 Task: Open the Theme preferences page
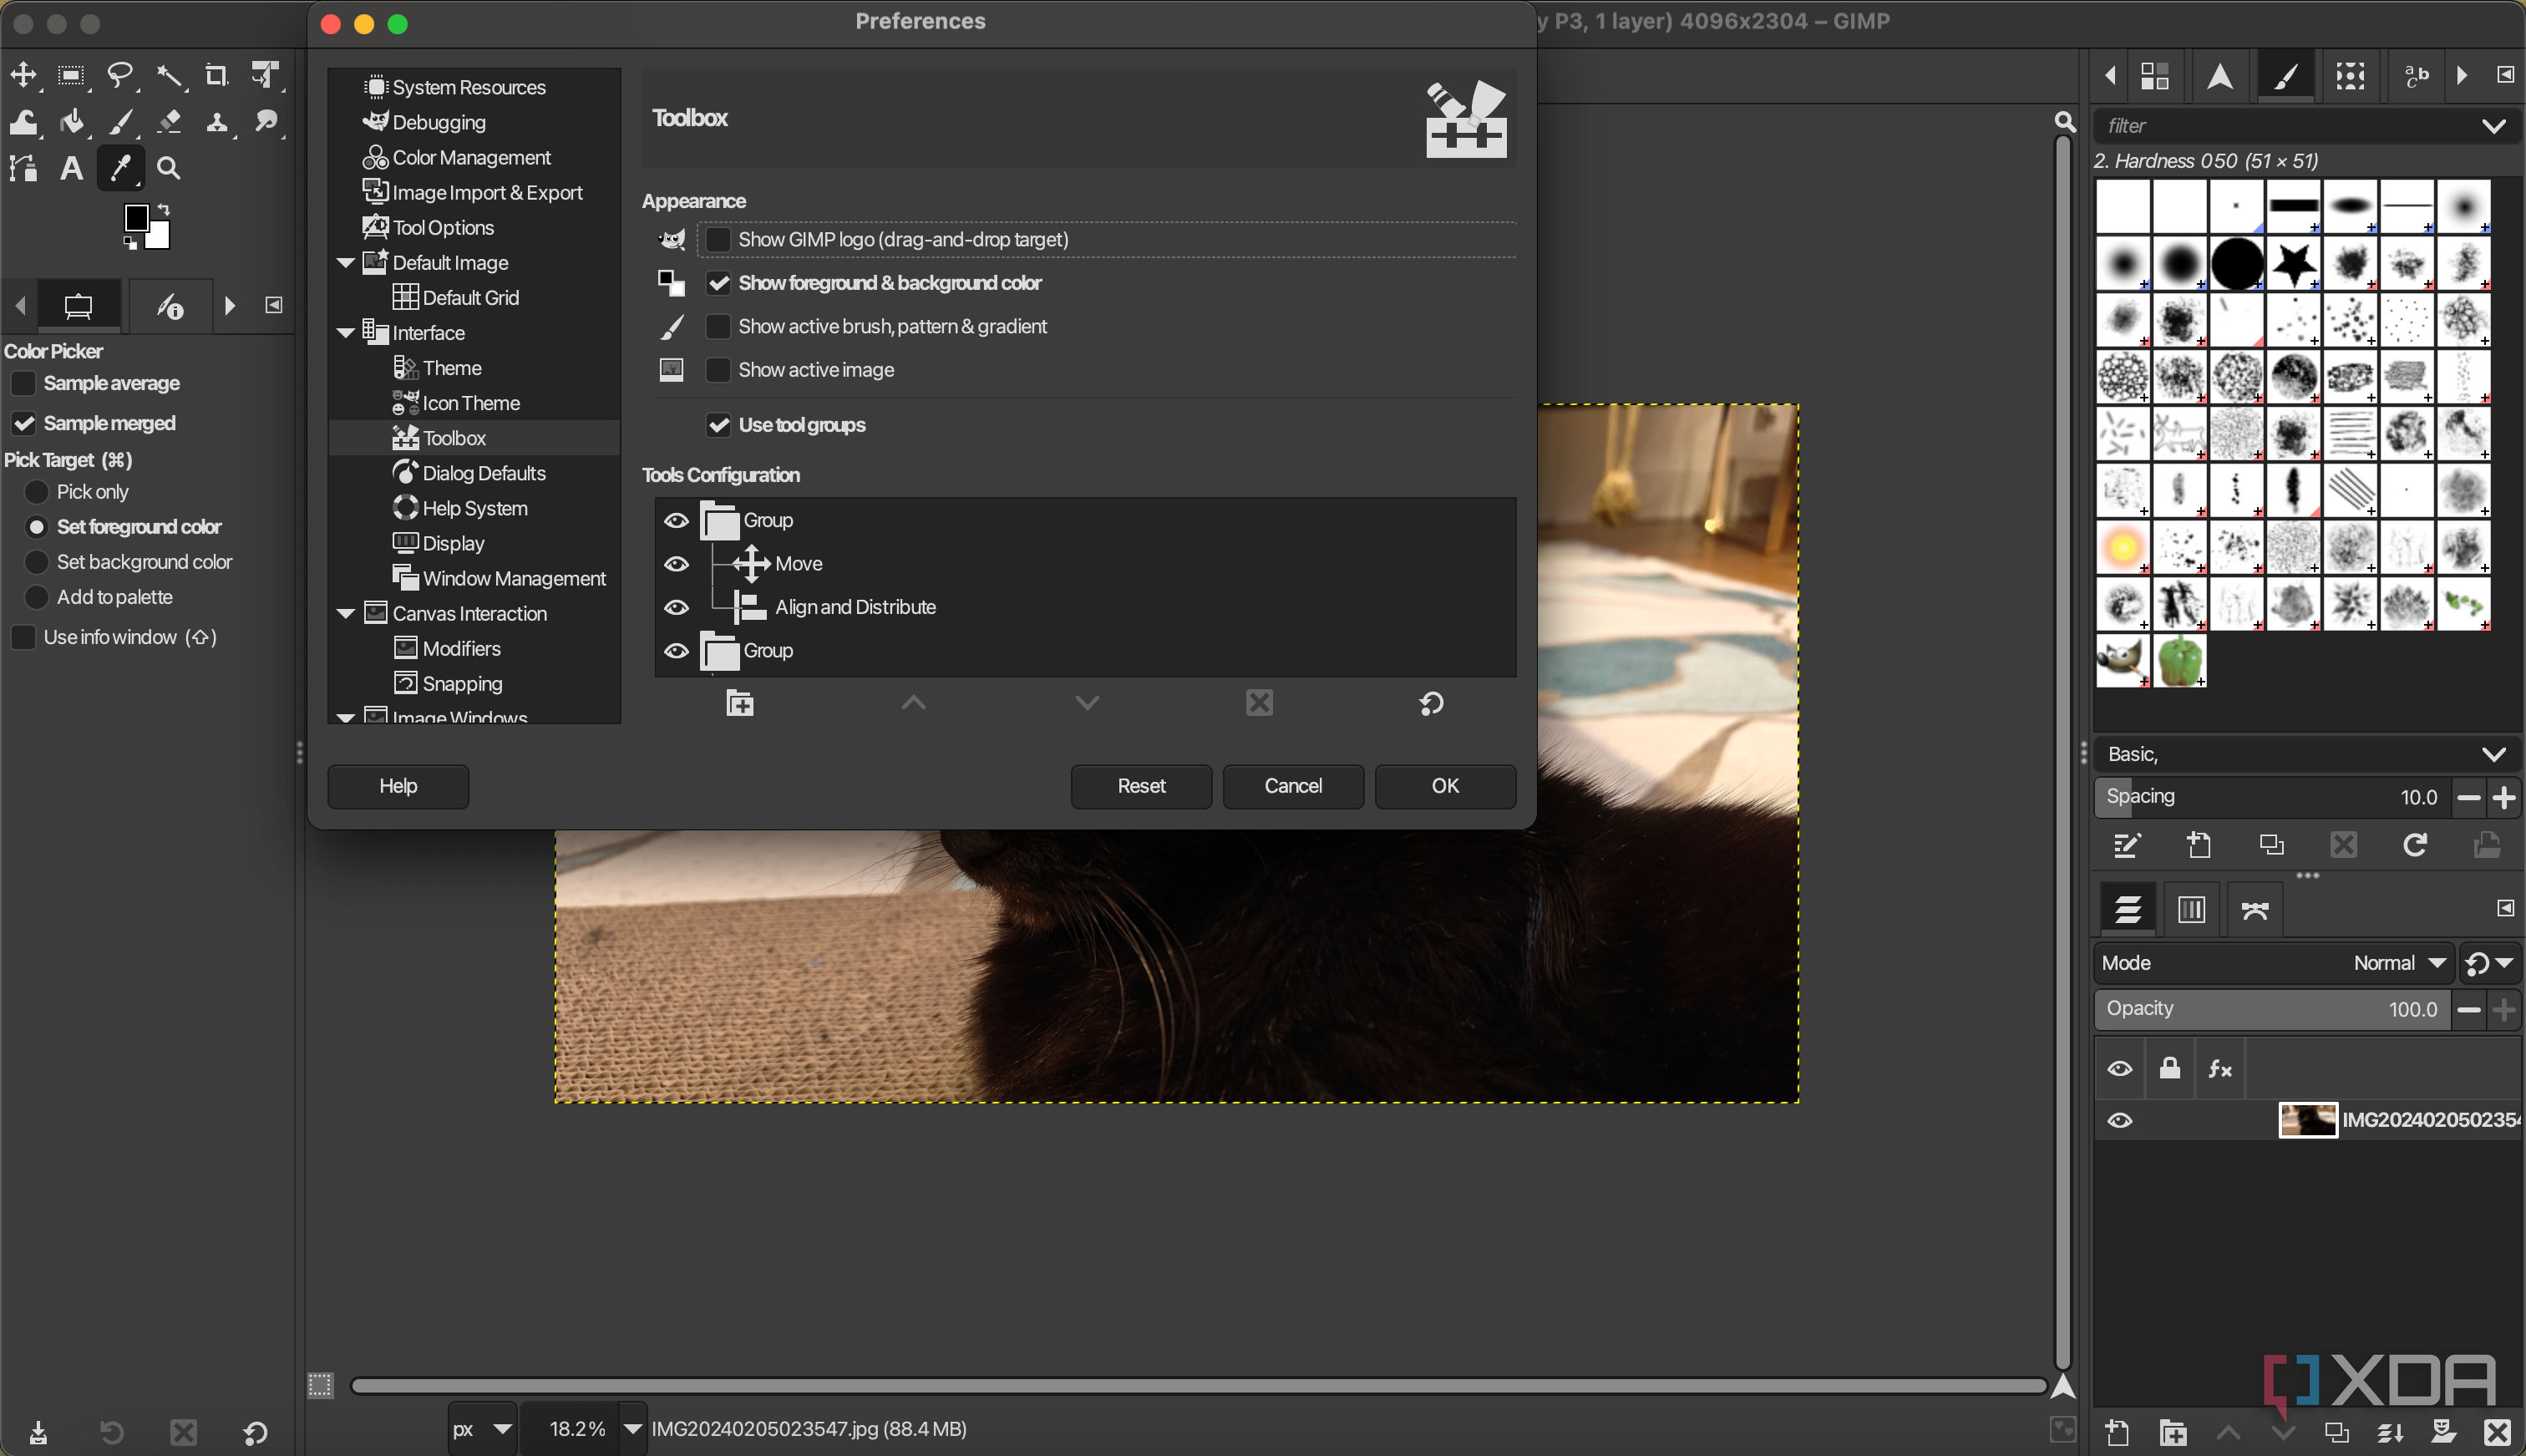pyautogui.click(x=451, y=368)
